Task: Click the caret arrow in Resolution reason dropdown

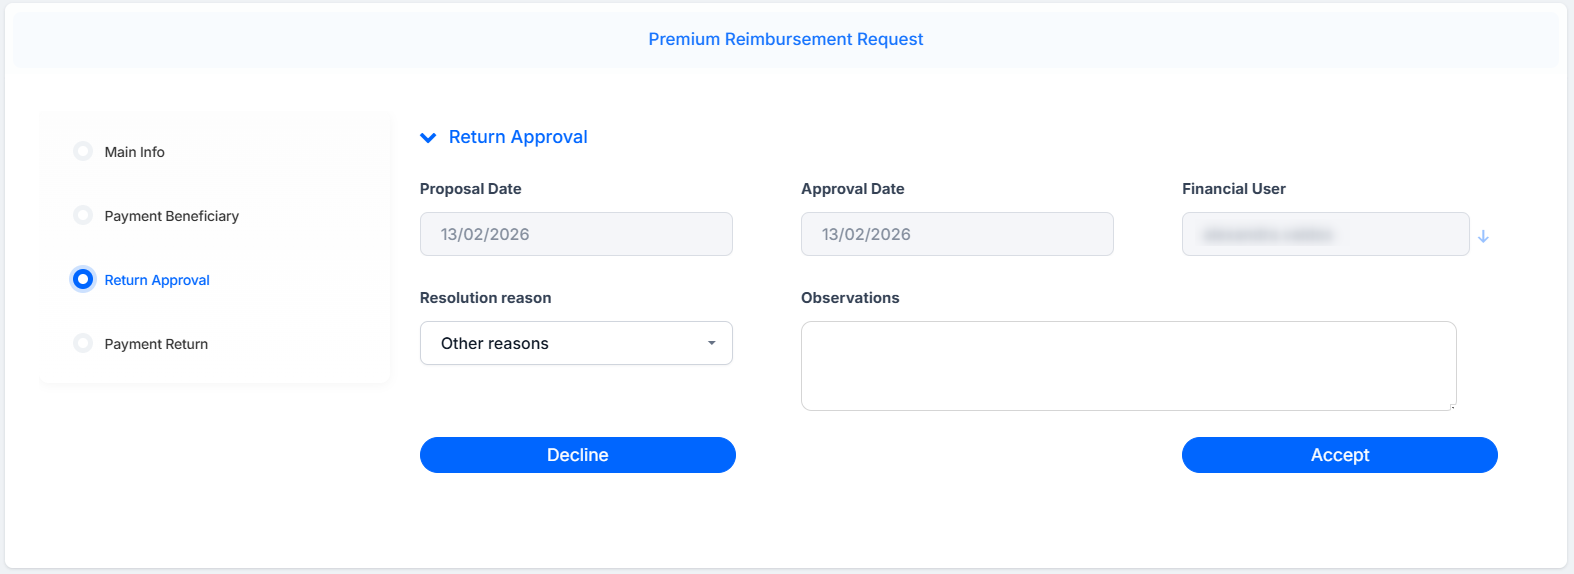Action: 712,343
